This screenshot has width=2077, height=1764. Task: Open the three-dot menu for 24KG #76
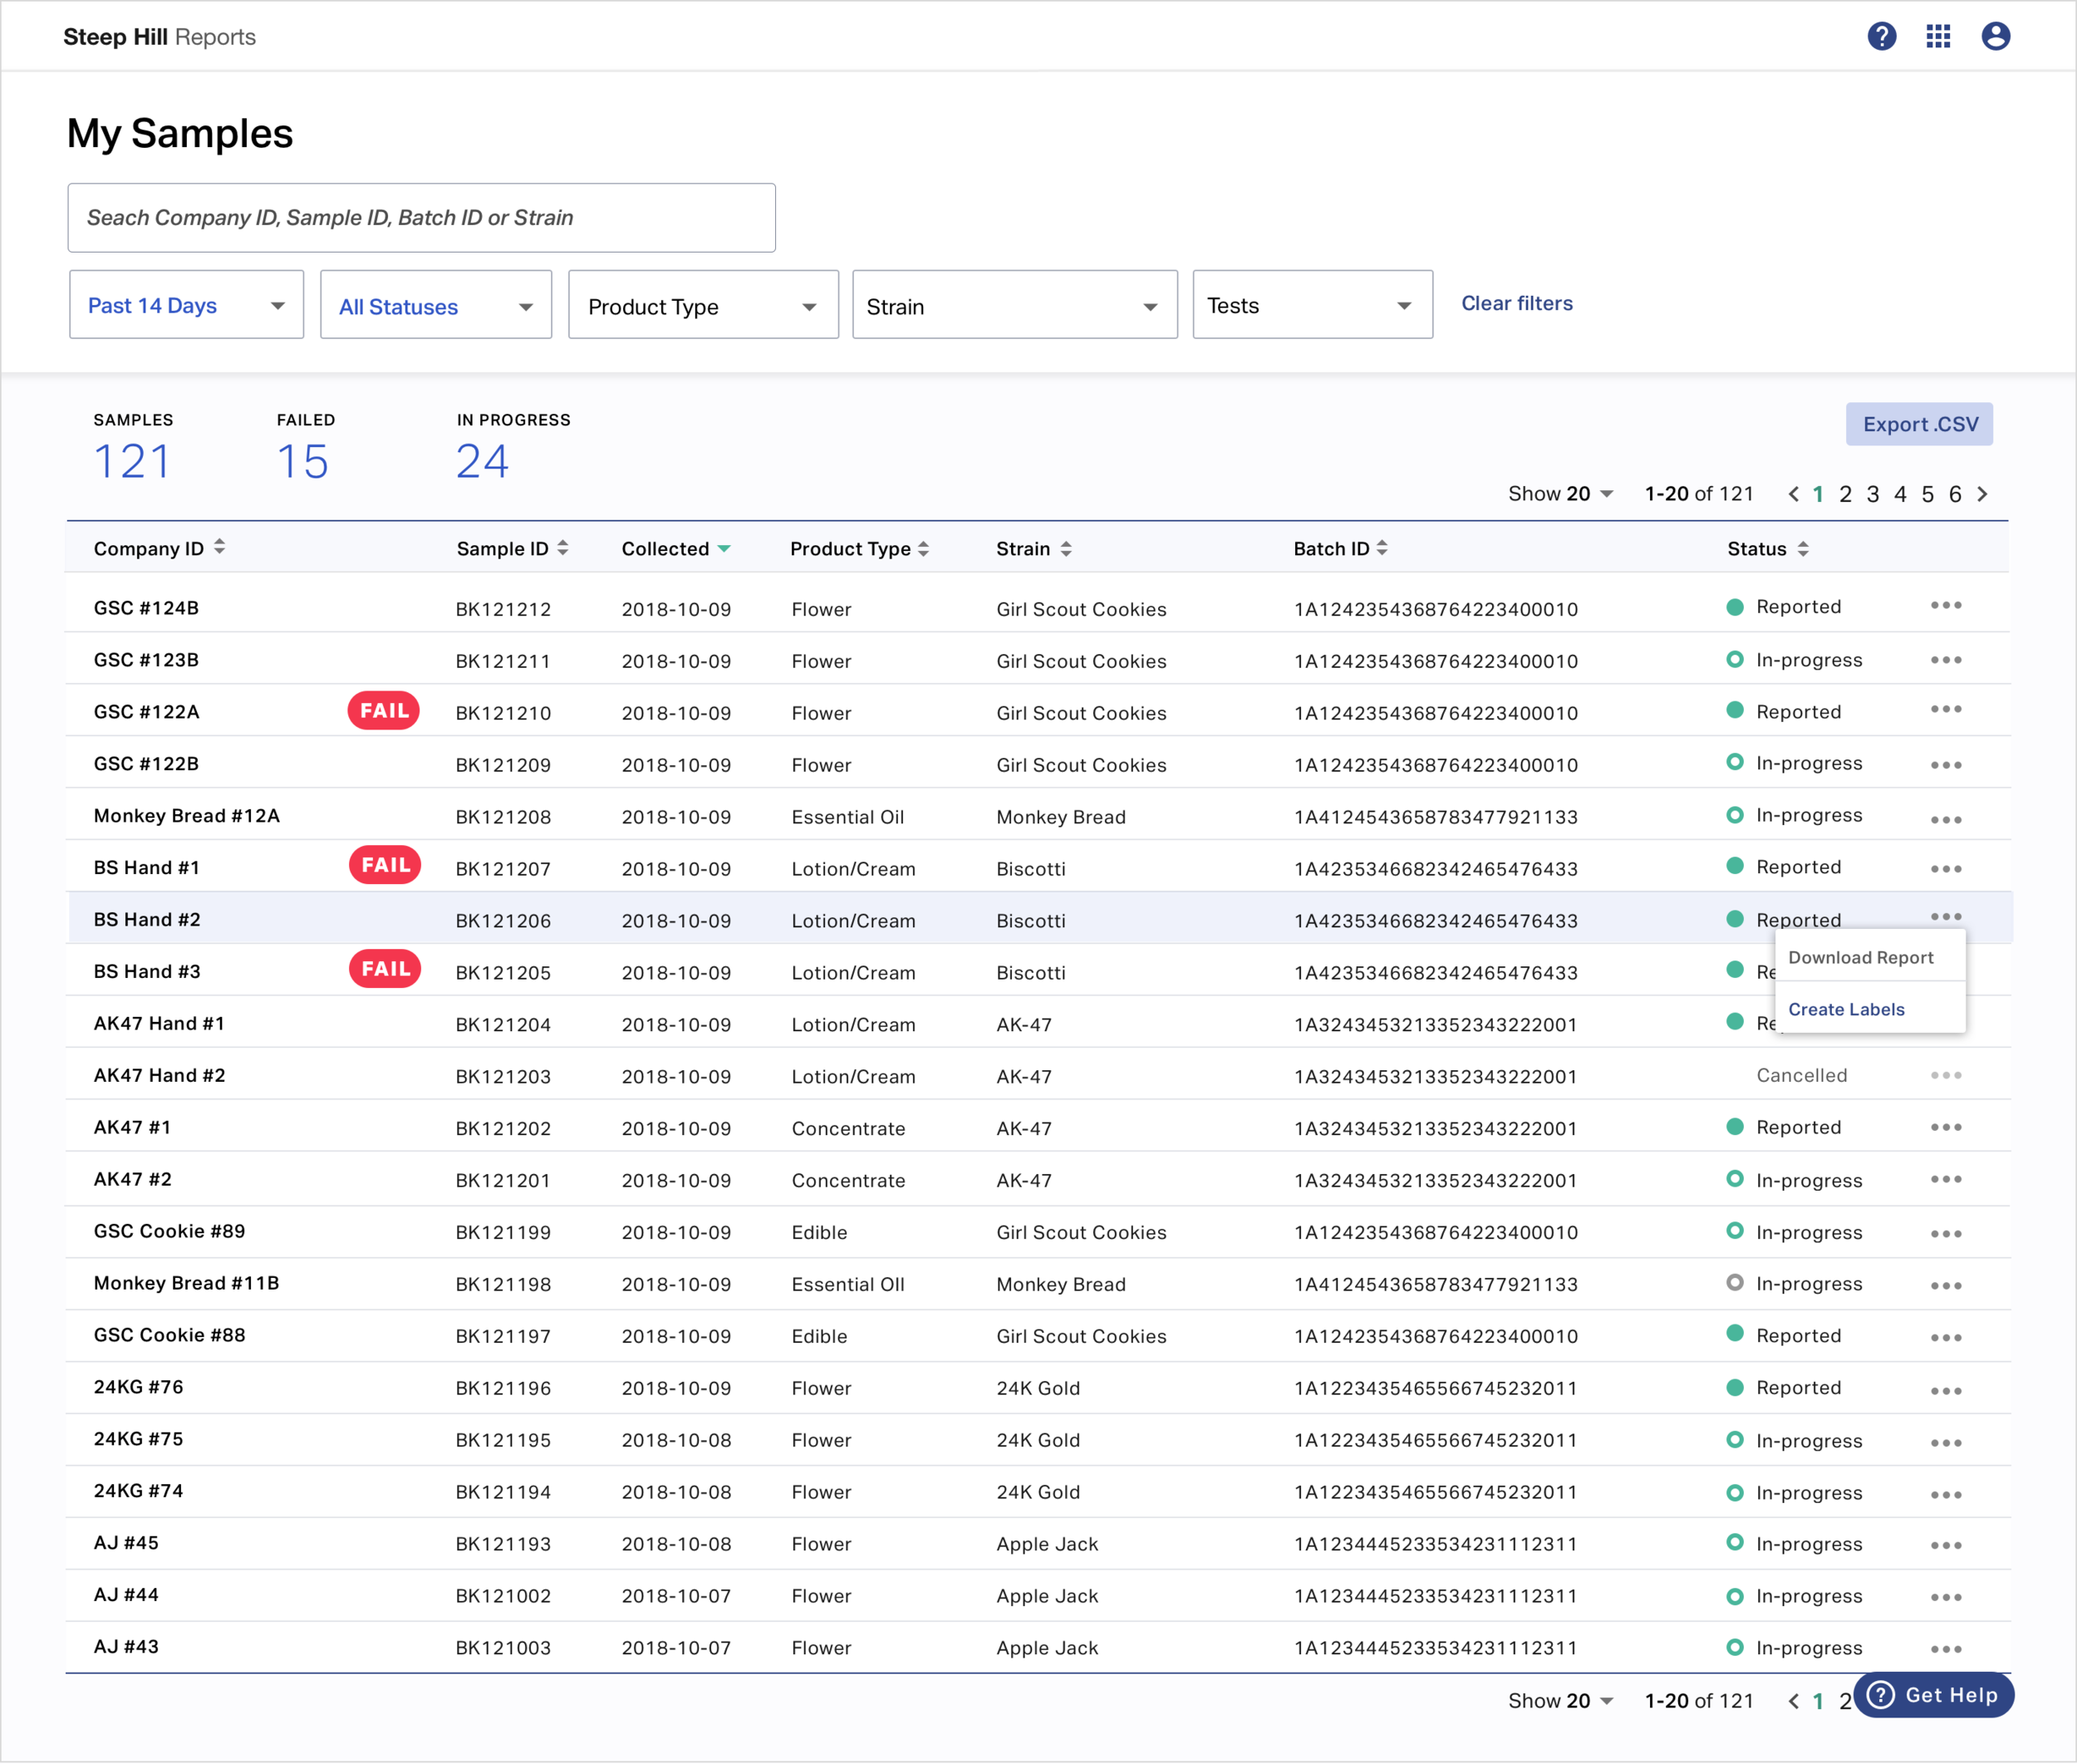point(1945,1390)
